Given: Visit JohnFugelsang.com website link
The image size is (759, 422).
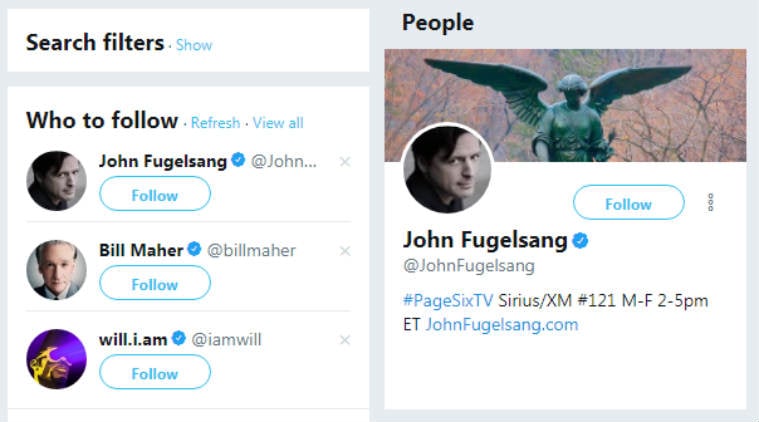Looking at the screenshot, I should (x=502, y=324).
